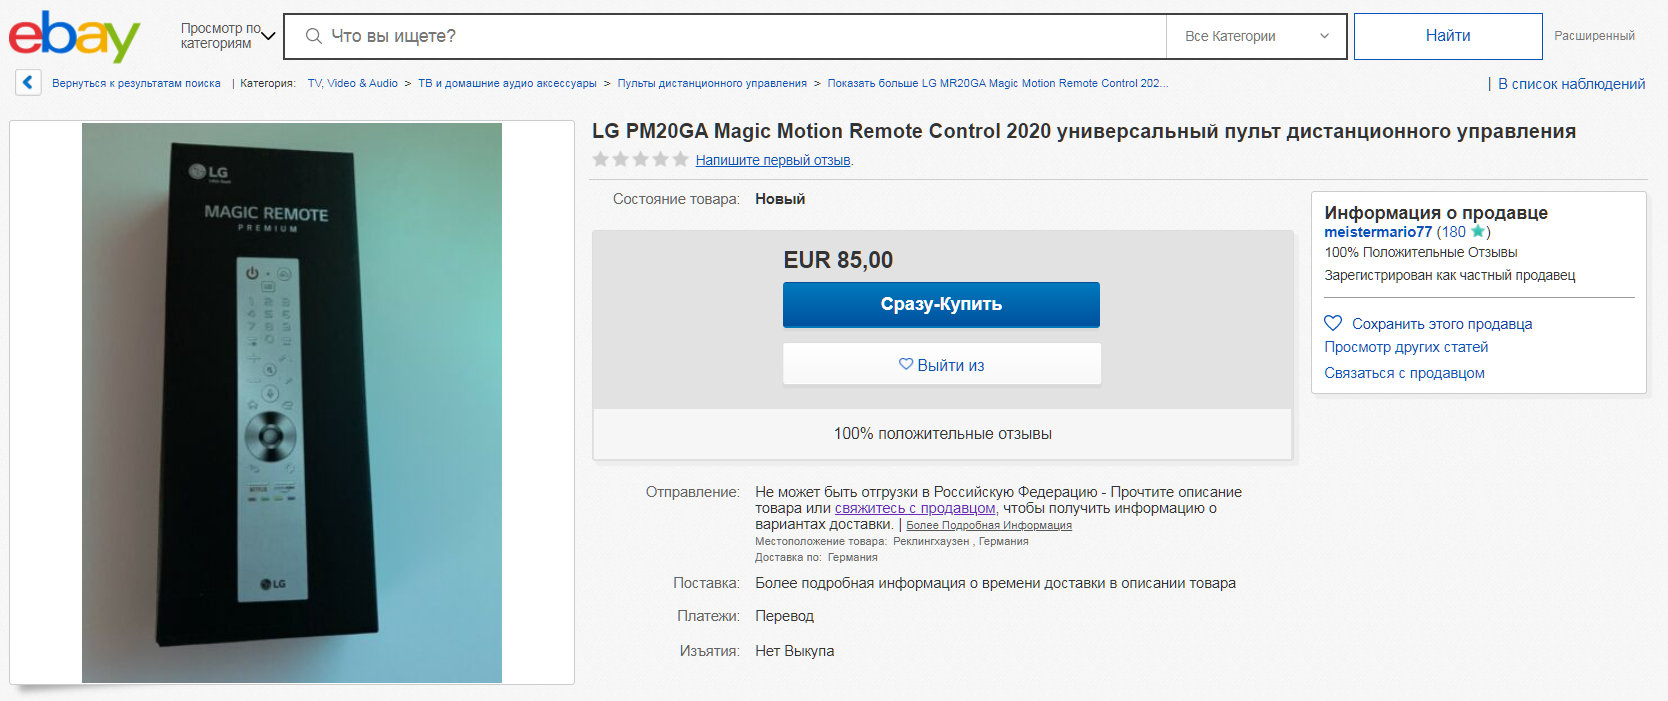
Task: Open the 'Расширенный' advanced search link
Action: tap(1594, 36)
